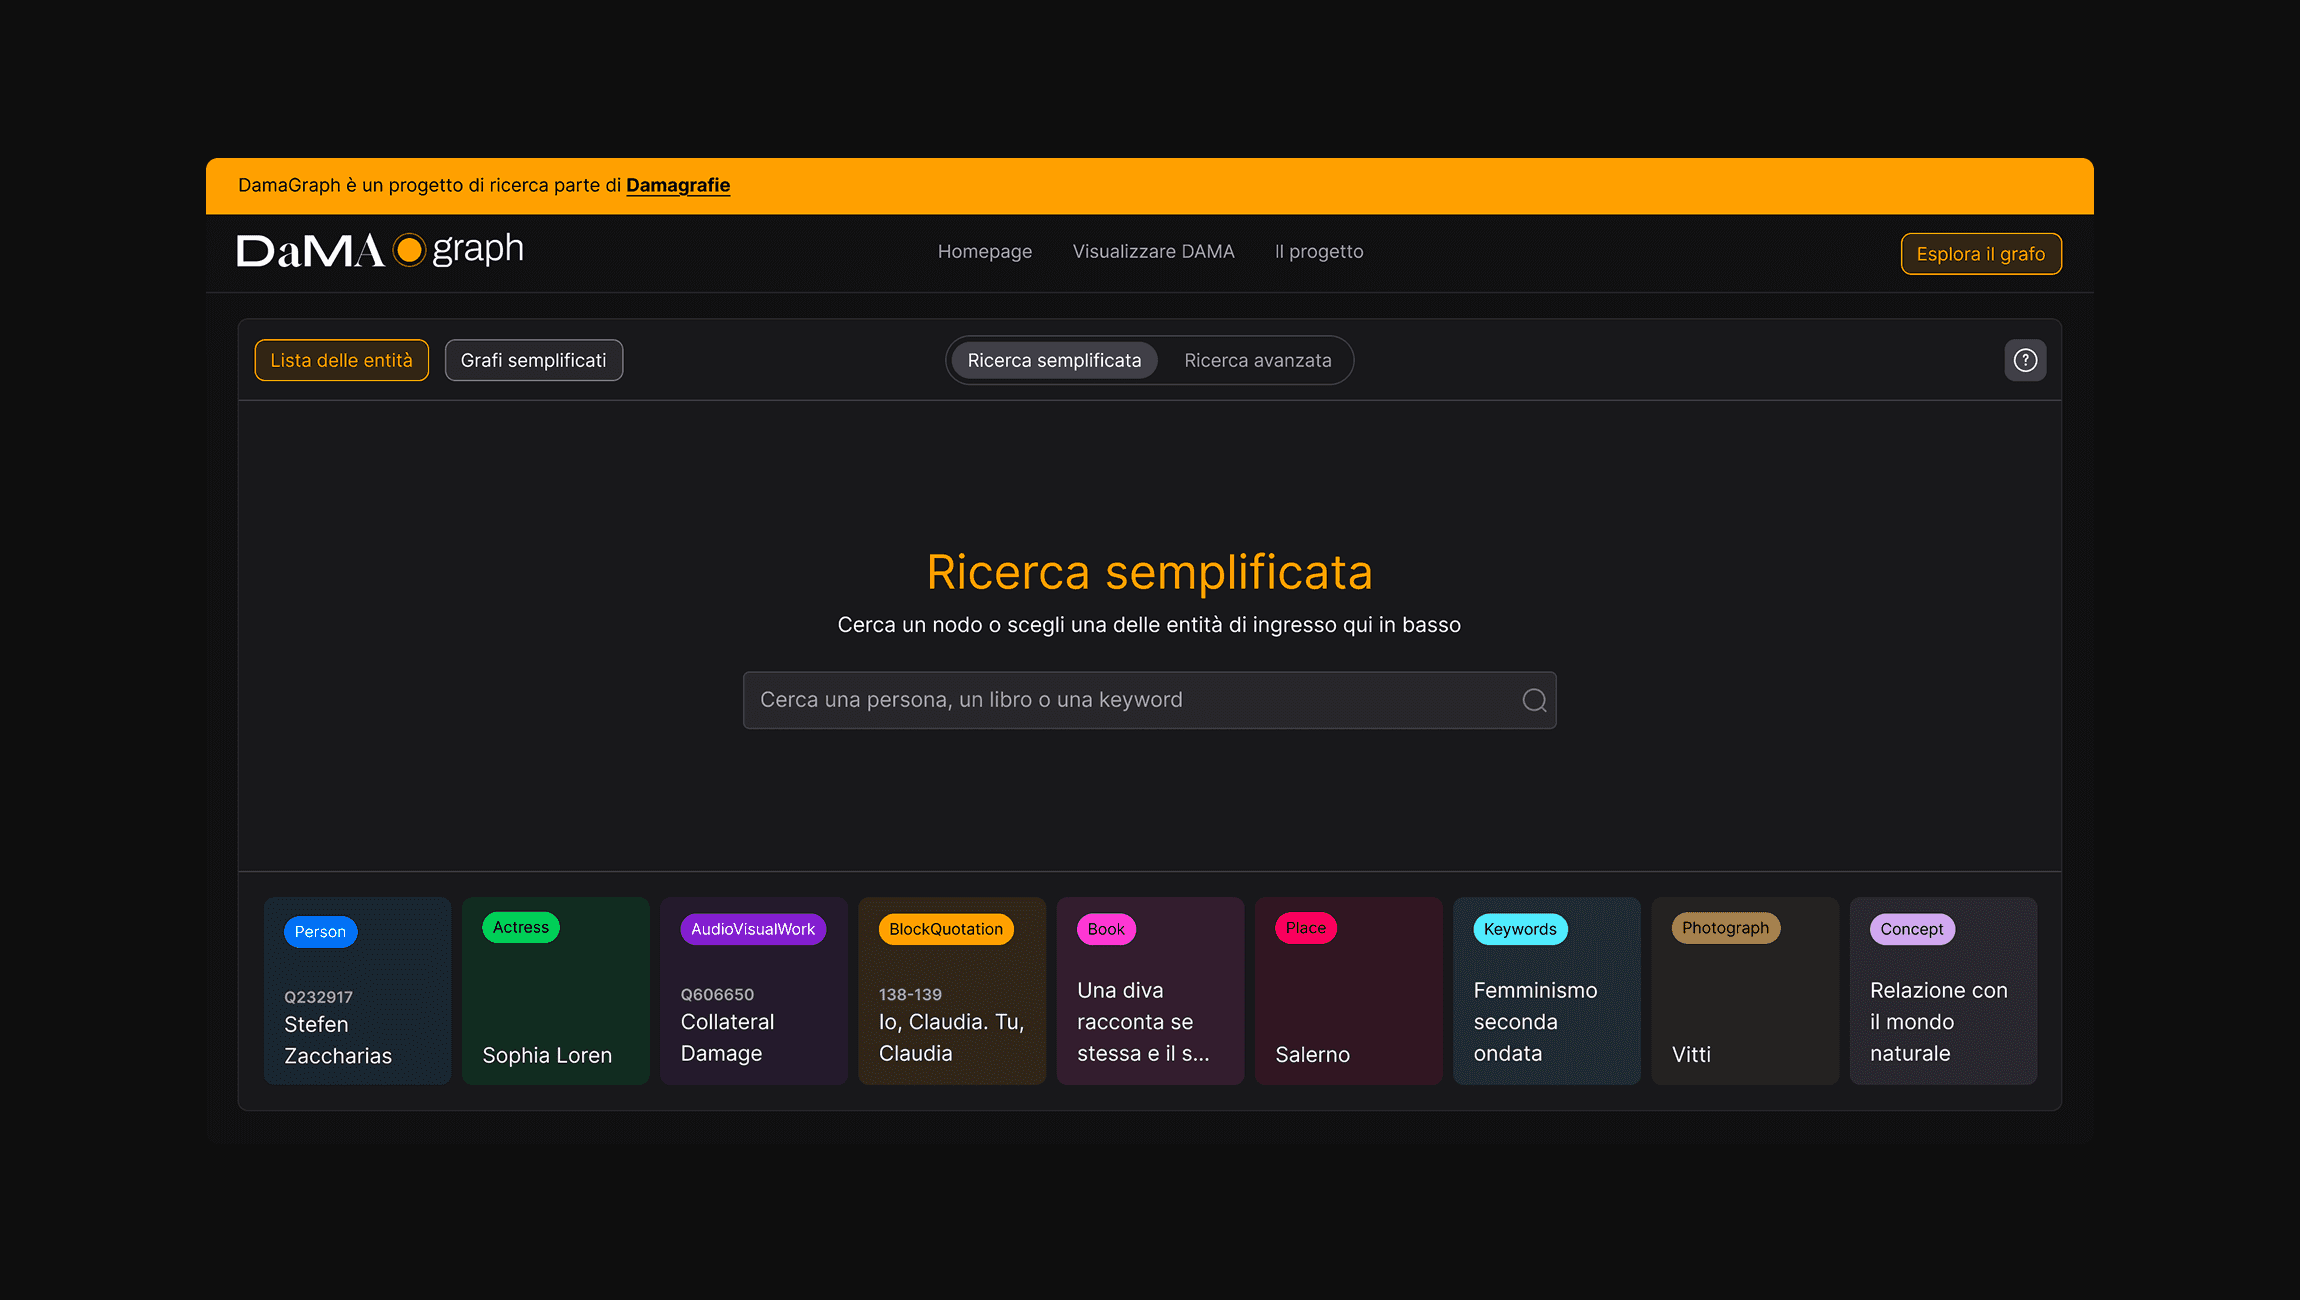
Task: Open the Grafi semplificati tab
Action: pos(533,360)
